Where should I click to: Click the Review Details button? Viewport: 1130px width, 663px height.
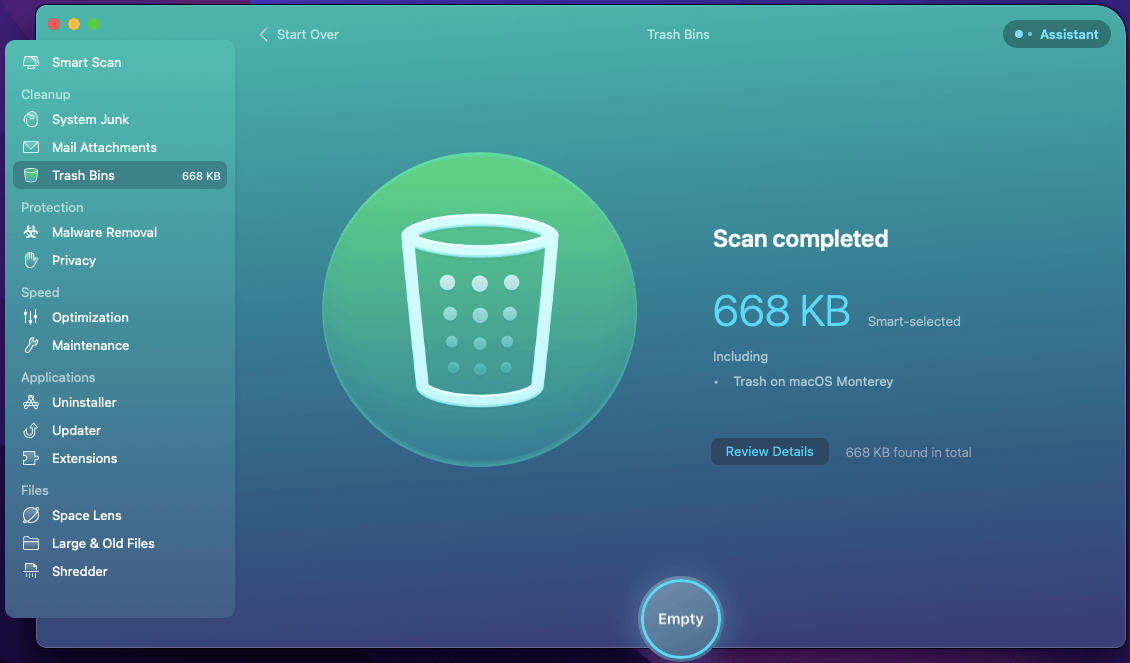tap(769, 451)
